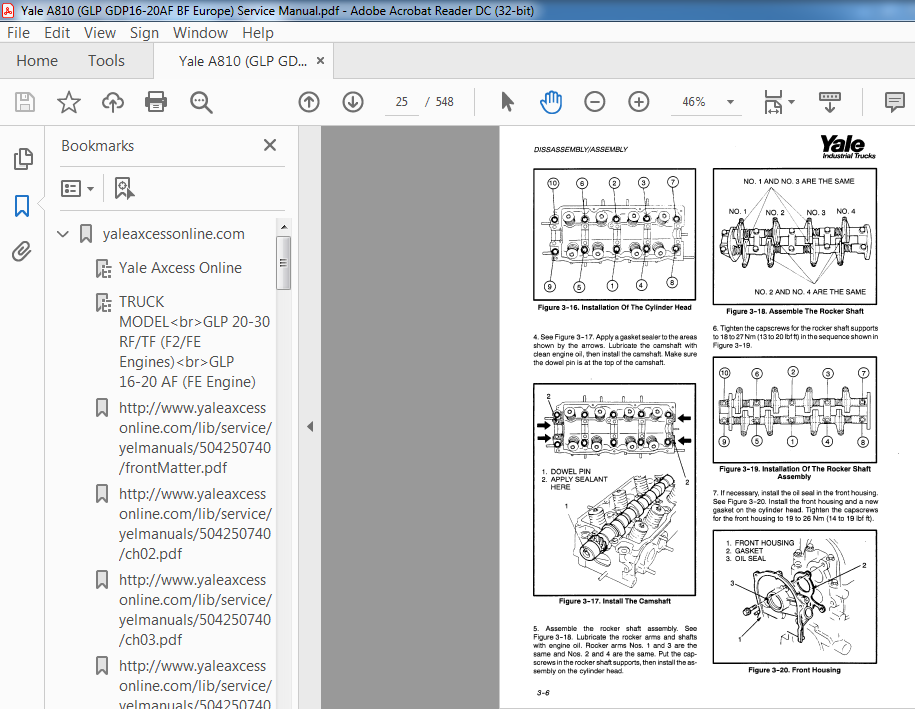Close the Bookmarks panel
The image size is (915, 709).
tap(270, 145)
